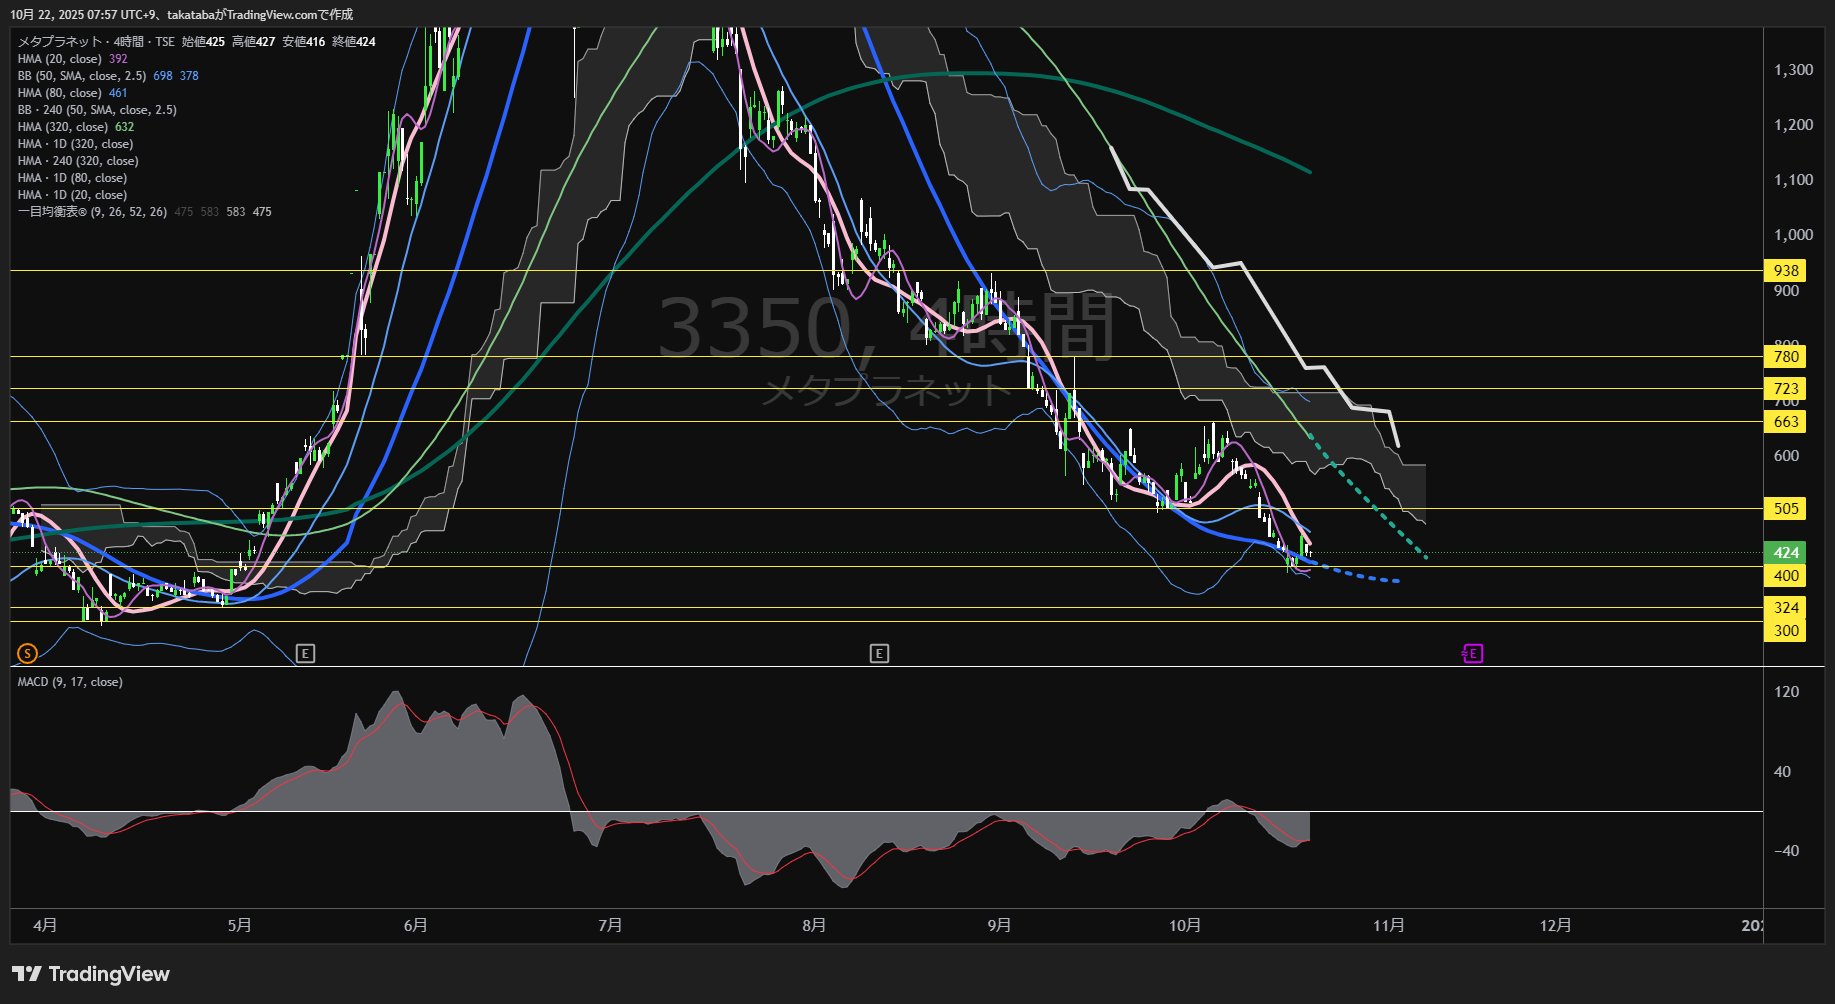The image size is (1835, 1004).
Task: Click the TradingView logo
Action: [91, 974]
